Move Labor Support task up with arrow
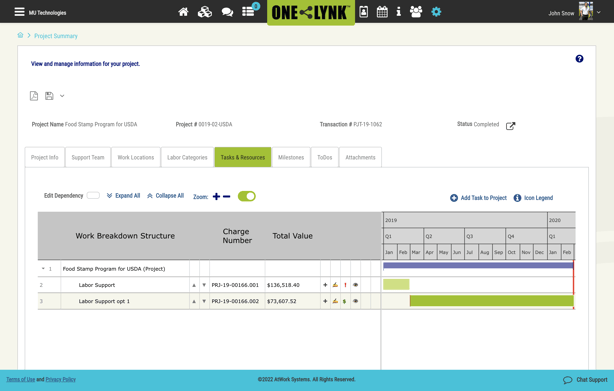Viewport: 614px width, 391px height. click(194, 285)
